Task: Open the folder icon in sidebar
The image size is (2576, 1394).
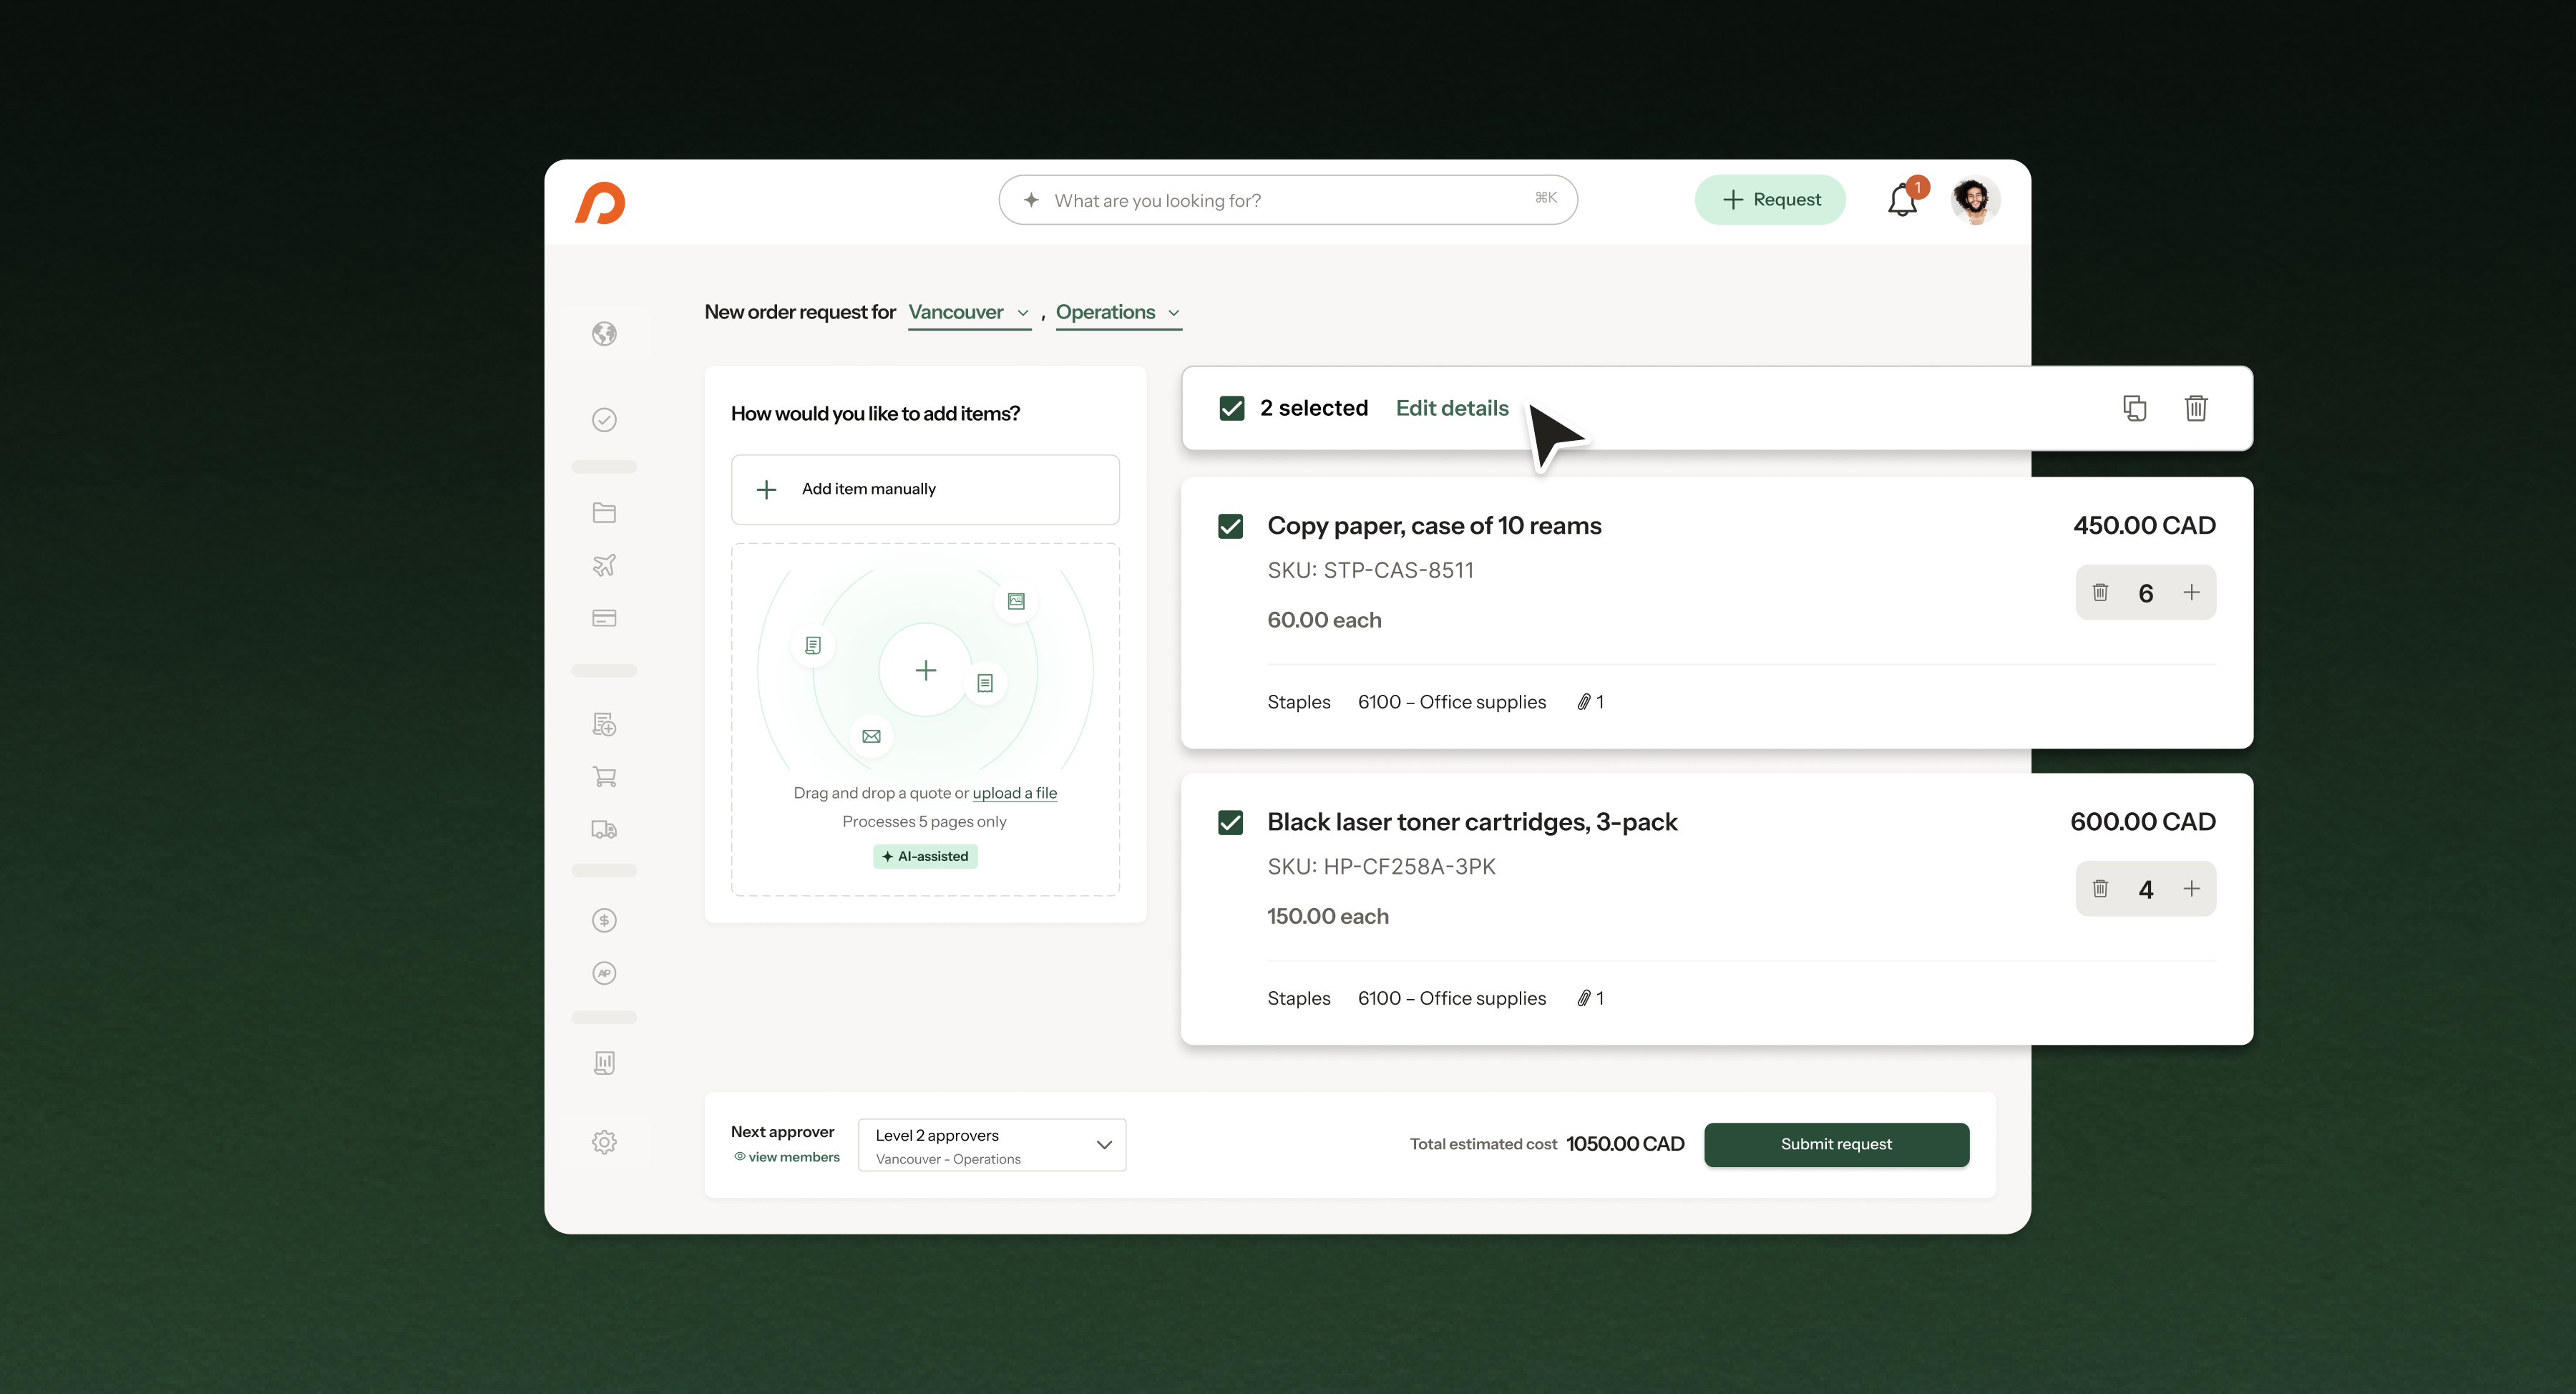Action: pyautogui.click(x=604, y=513)
